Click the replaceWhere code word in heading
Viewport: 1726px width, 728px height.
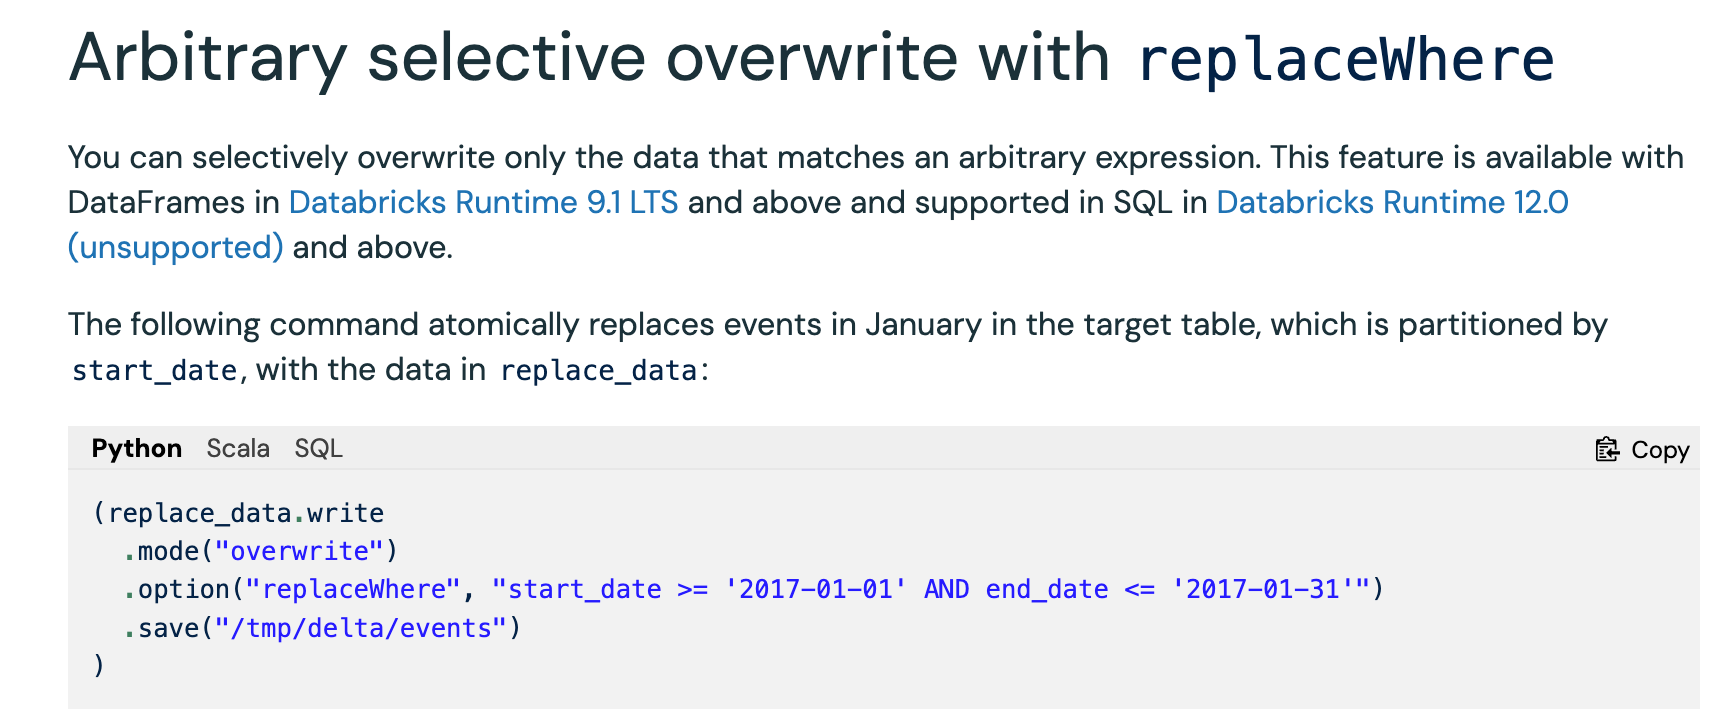1346,59
